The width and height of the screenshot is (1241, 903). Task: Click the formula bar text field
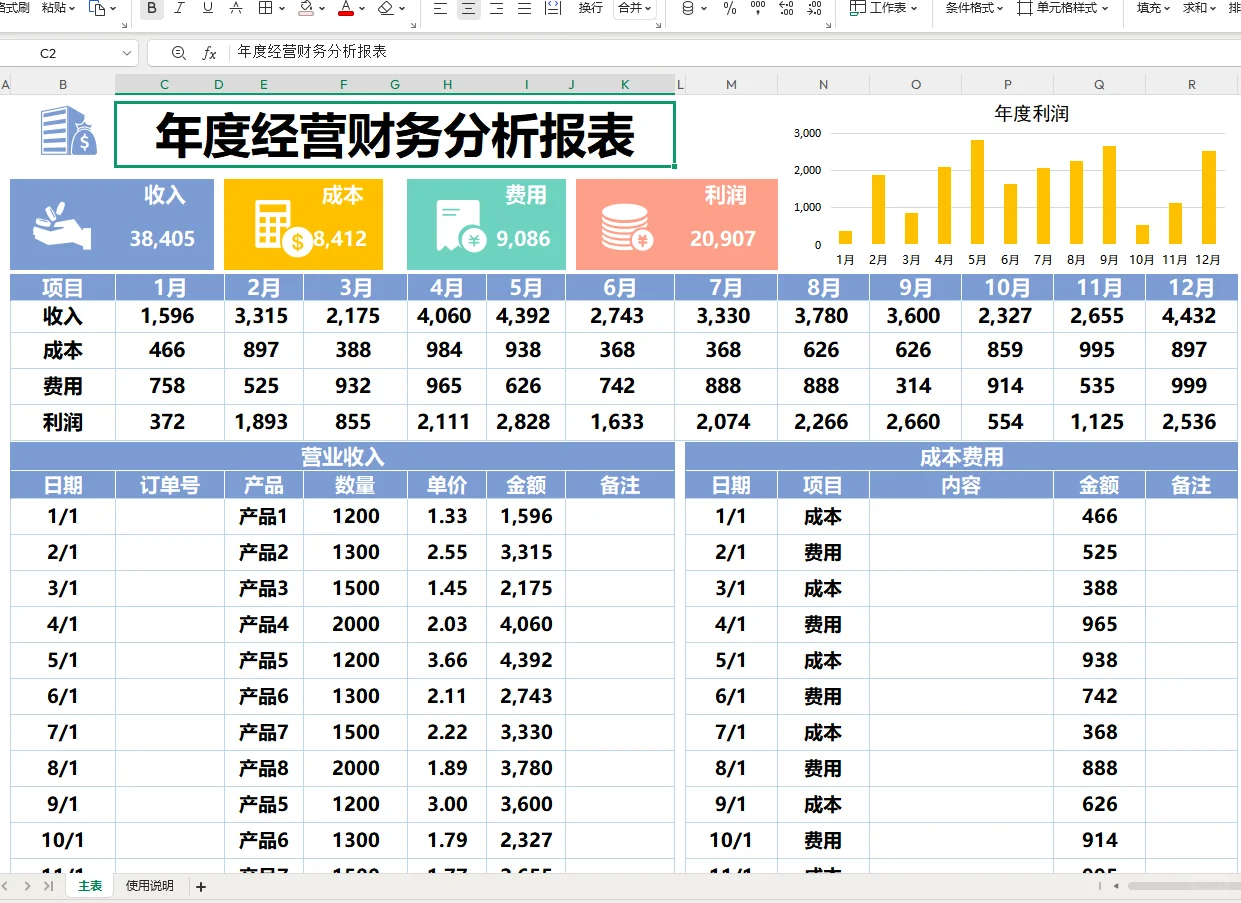(x=733, y=52)
